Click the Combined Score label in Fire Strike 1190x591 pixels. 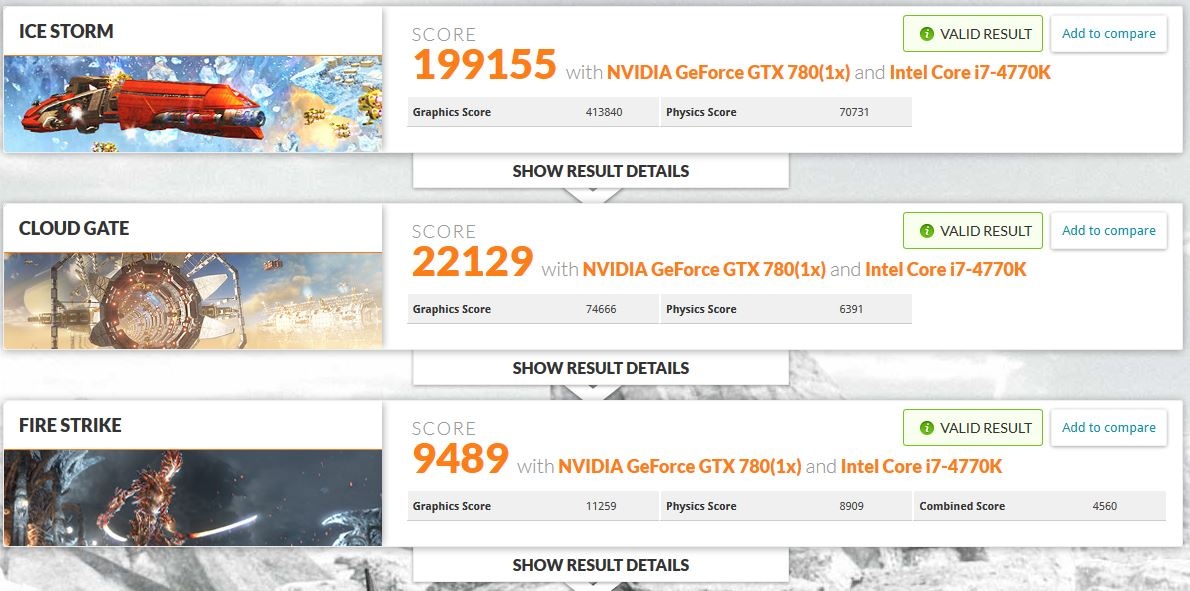point(962,506)
